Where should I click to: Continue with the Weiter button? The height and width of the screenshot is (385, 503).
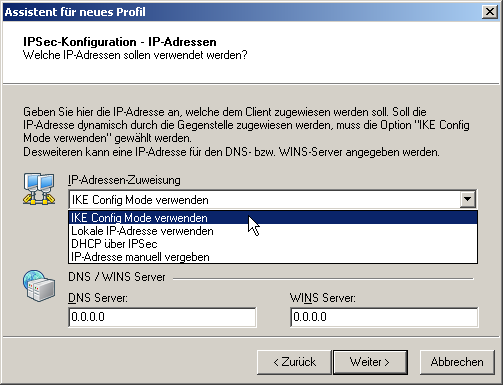[x=370, y=362]
